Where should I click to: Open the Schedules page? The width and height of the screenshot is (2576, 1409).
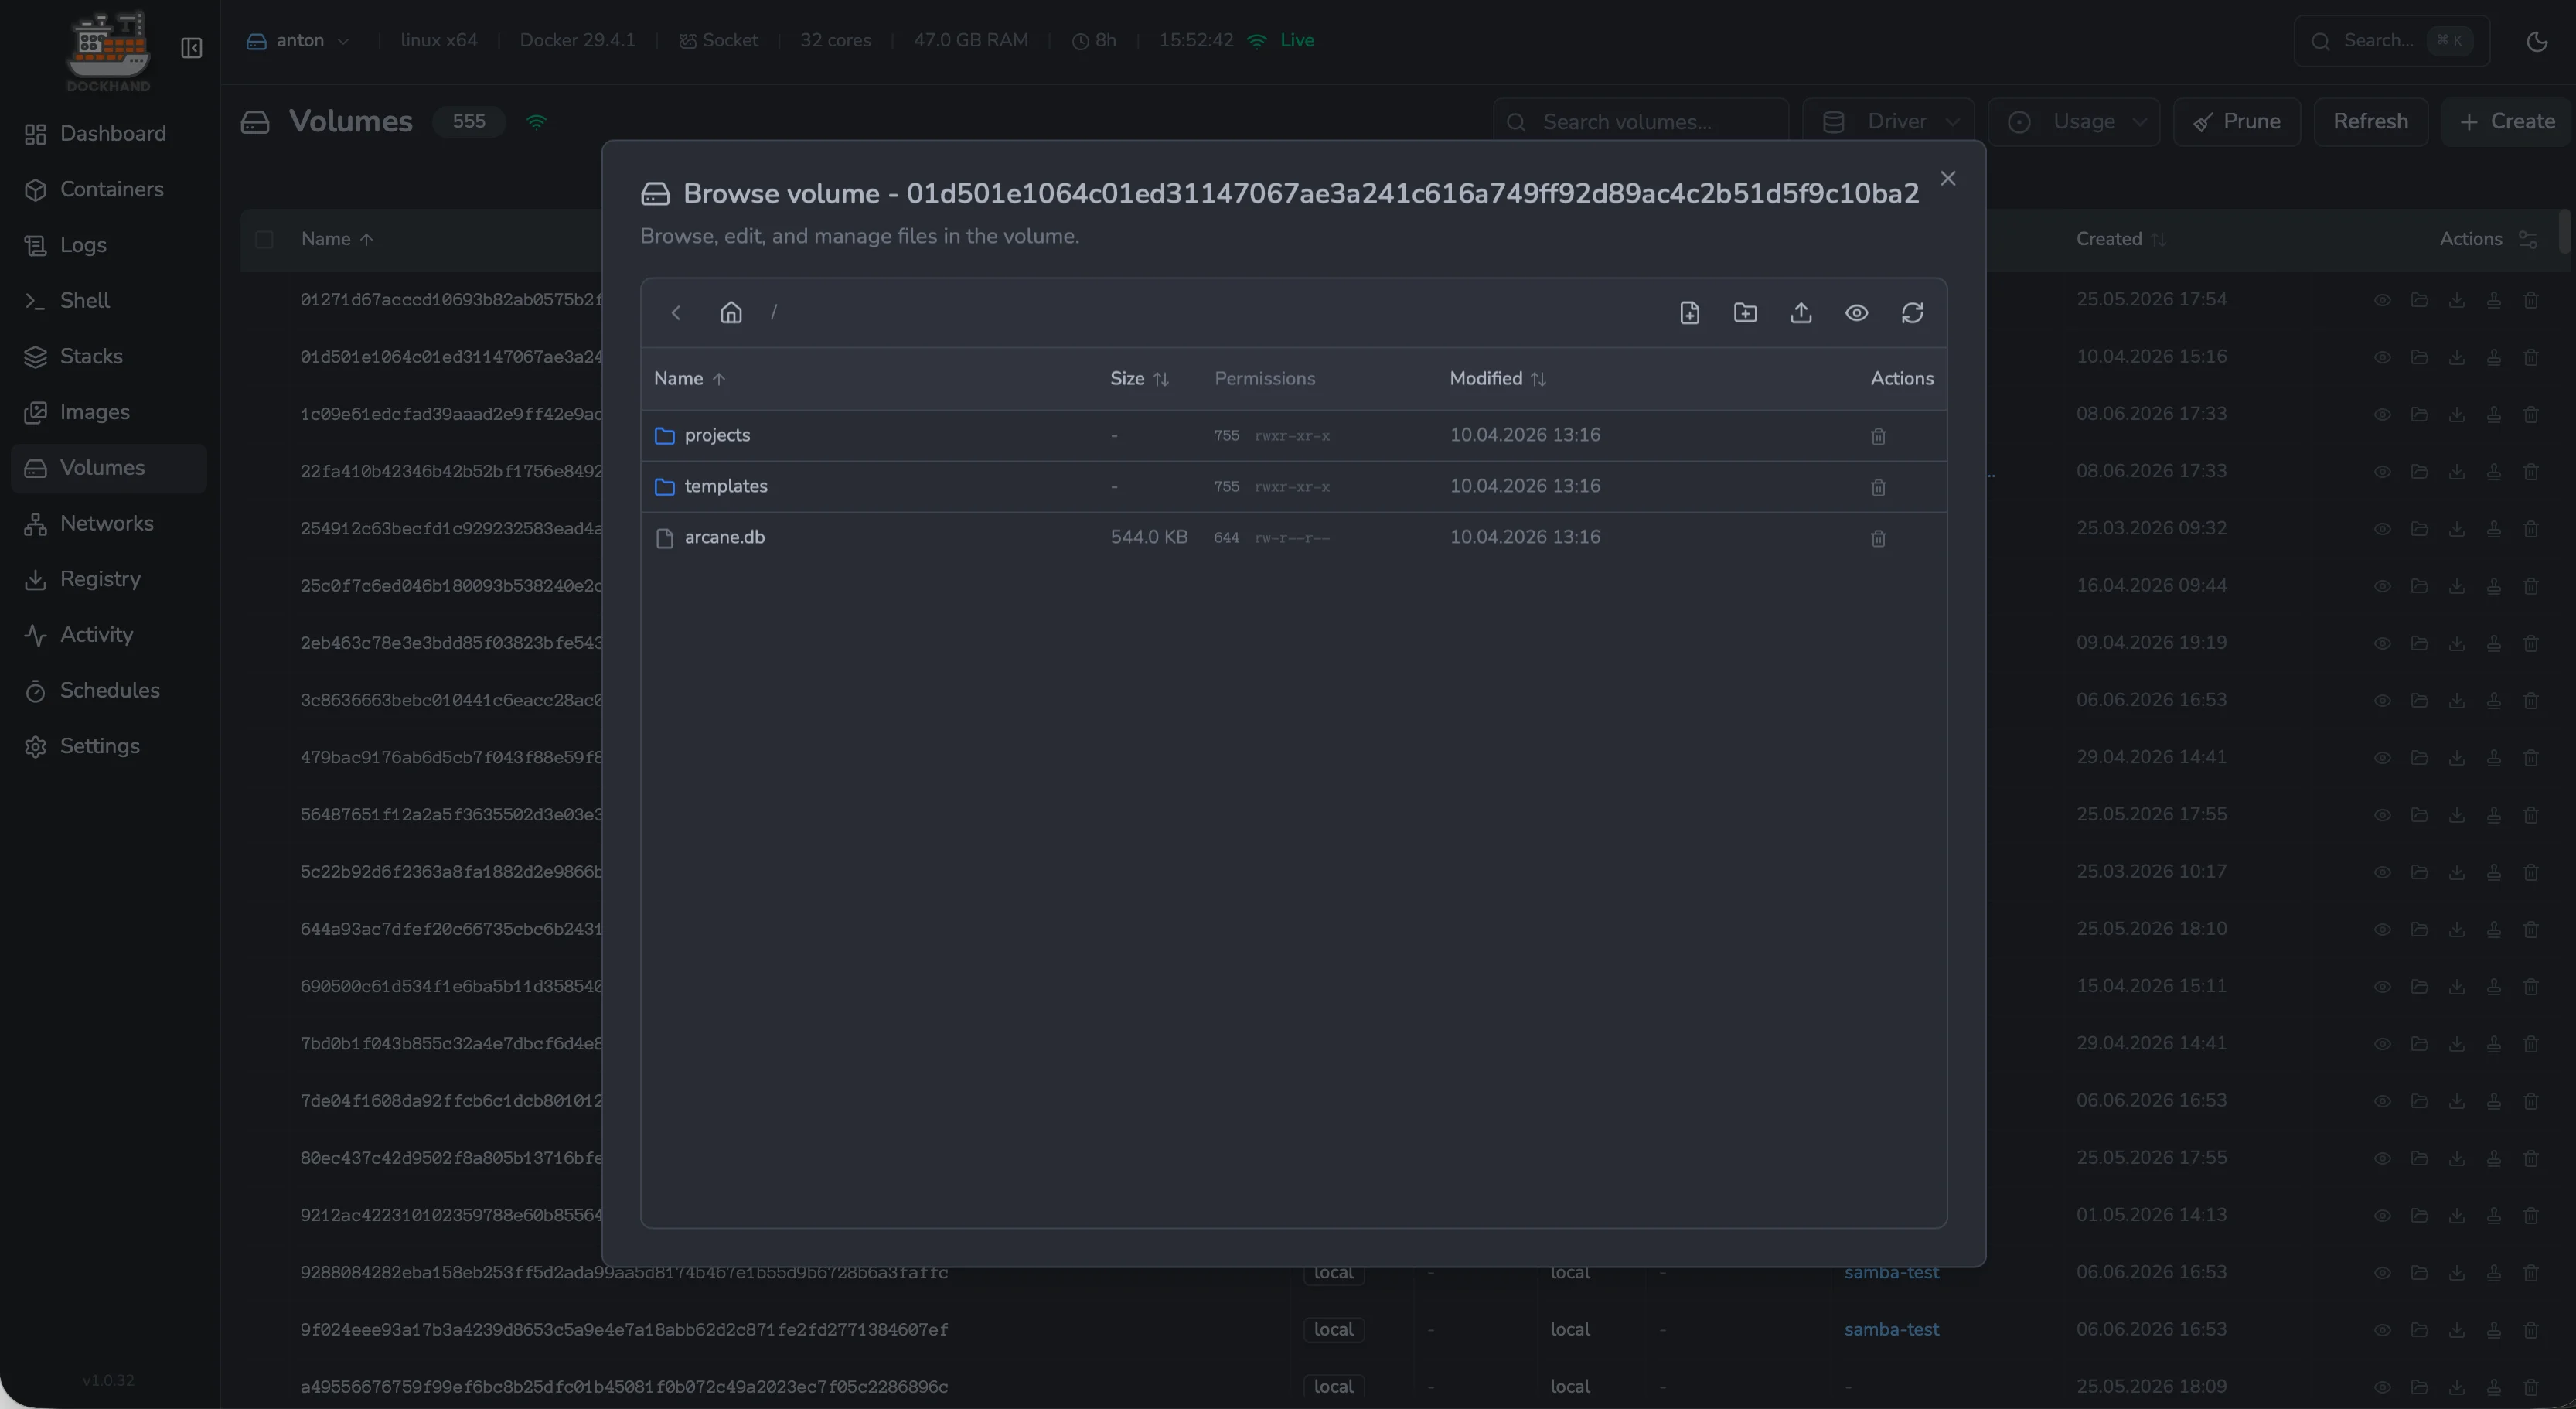[108, 690]
